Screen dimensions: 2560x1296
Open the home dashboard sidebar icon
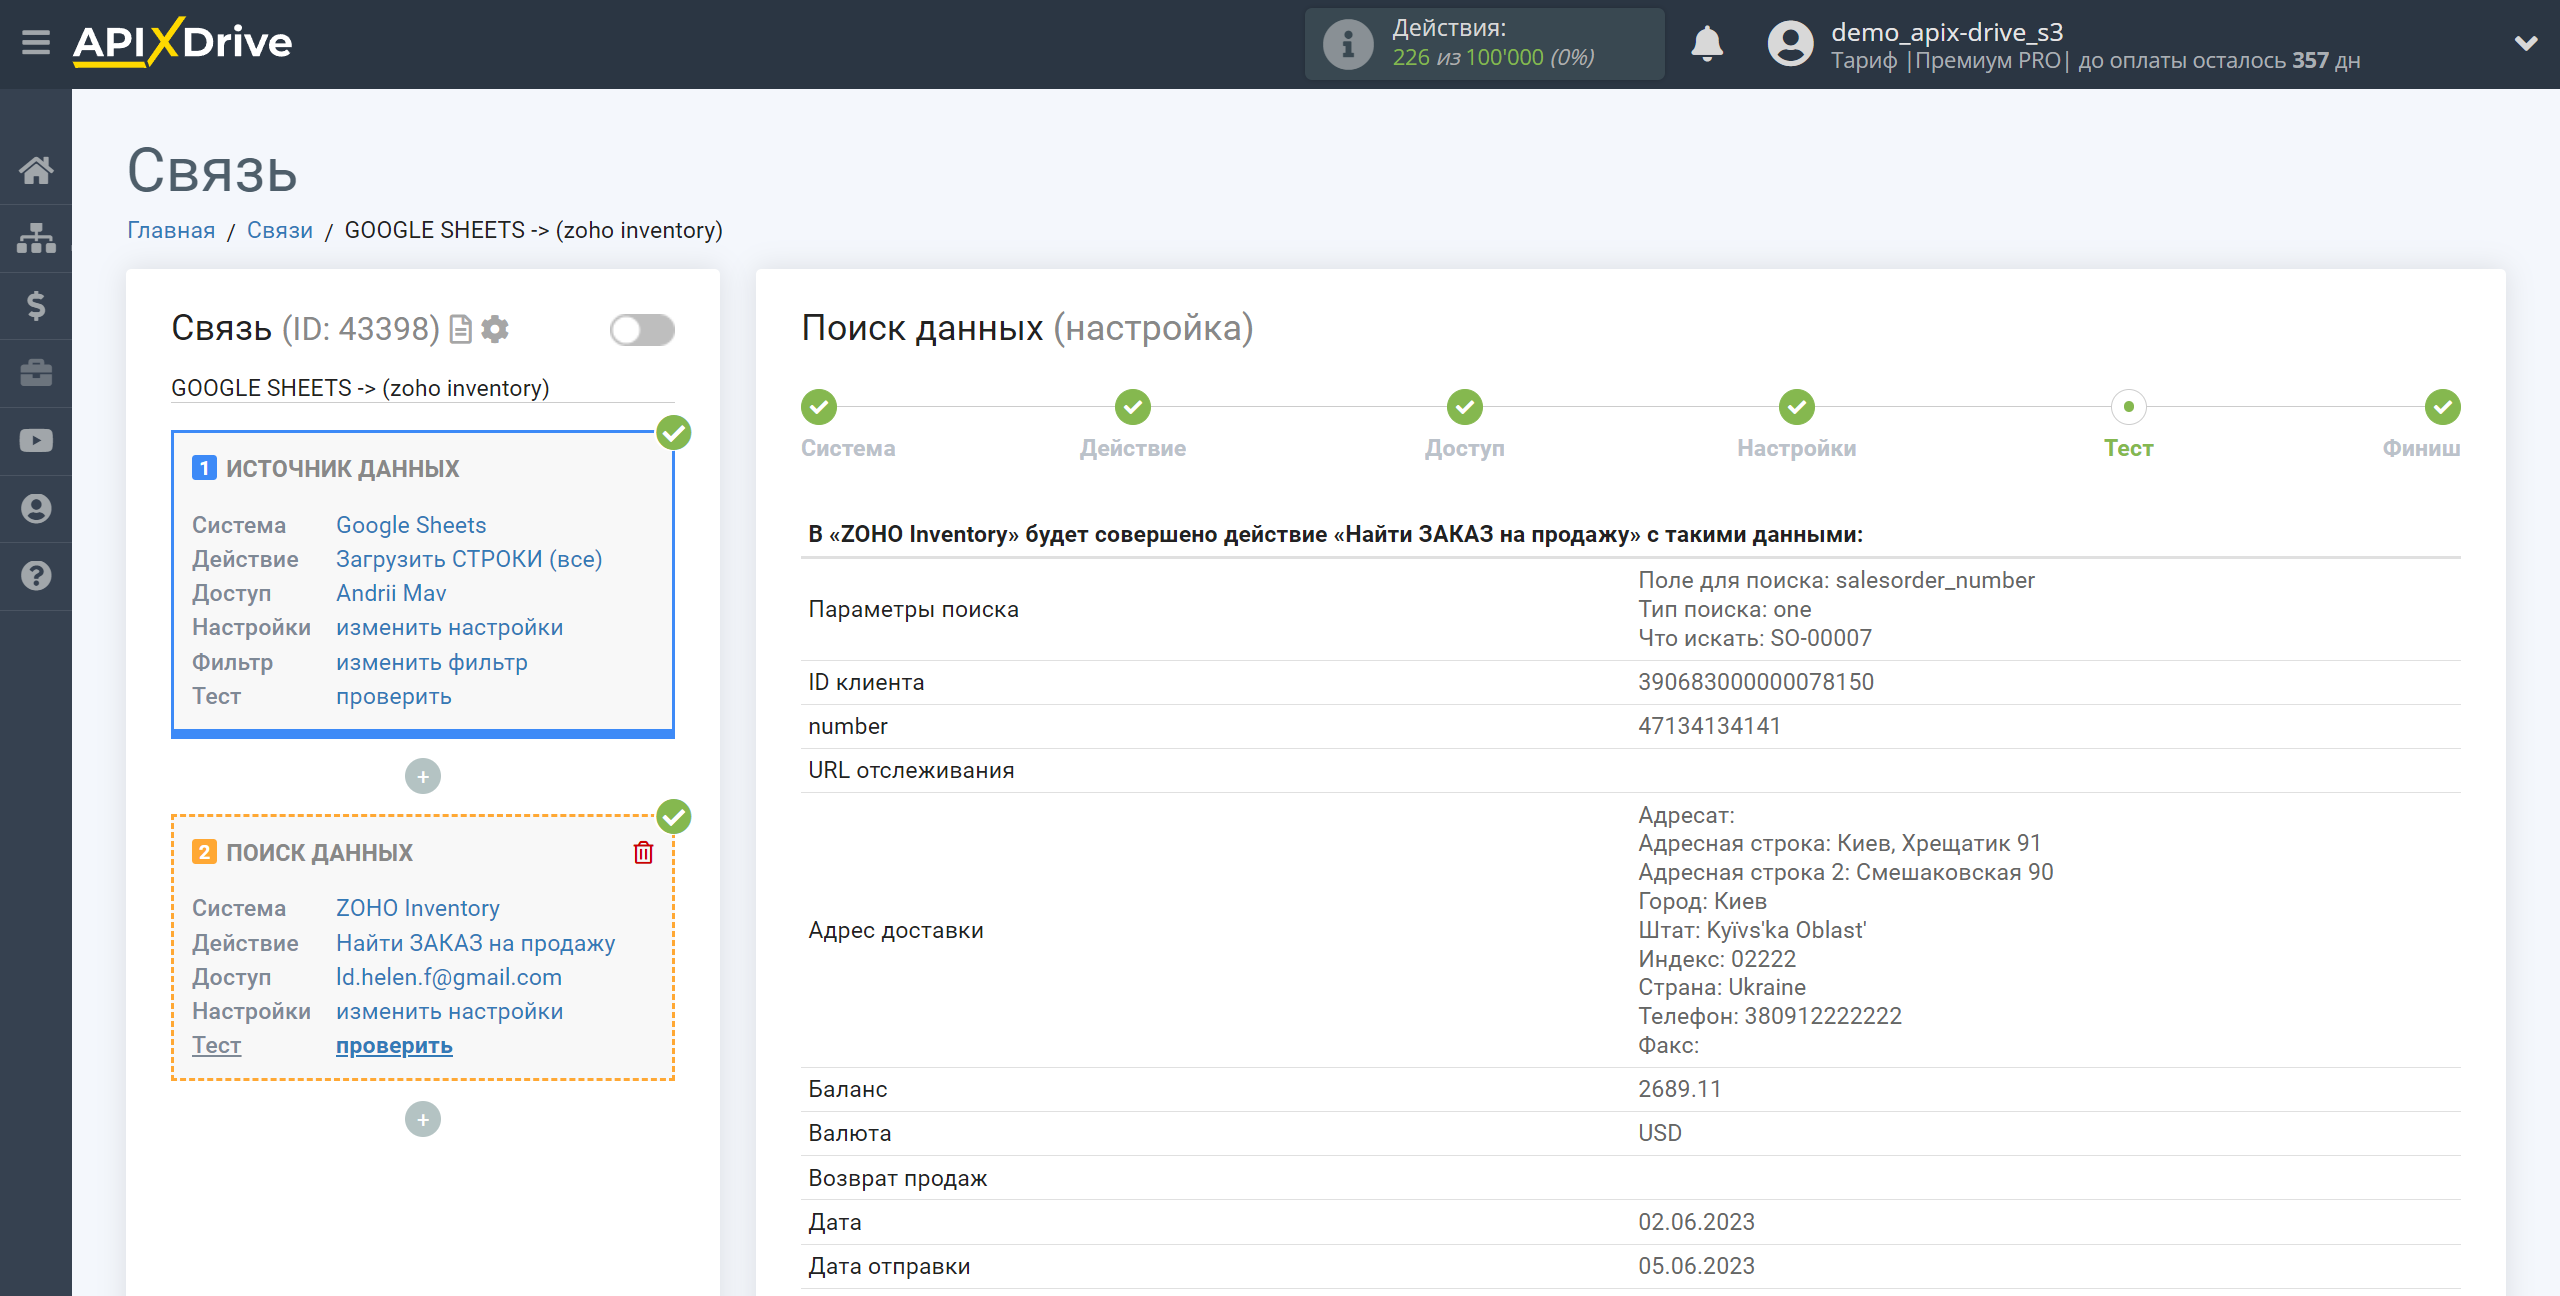point(36,170)
